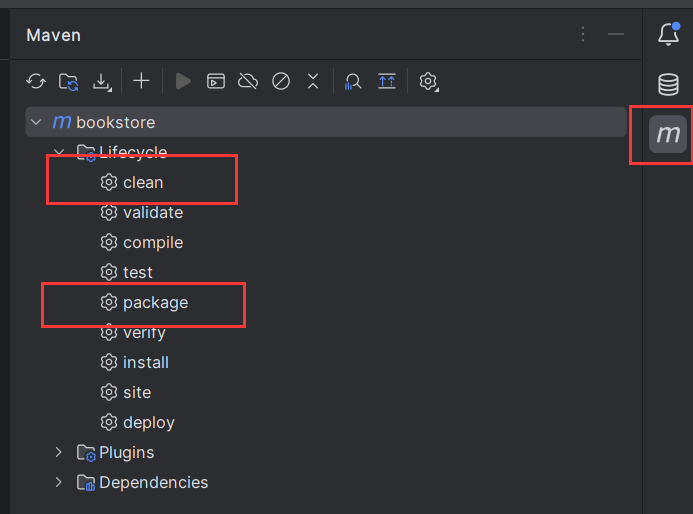Collapse the bookstore project node
This screenshot has width=693, height=514.
pos(36,122)
